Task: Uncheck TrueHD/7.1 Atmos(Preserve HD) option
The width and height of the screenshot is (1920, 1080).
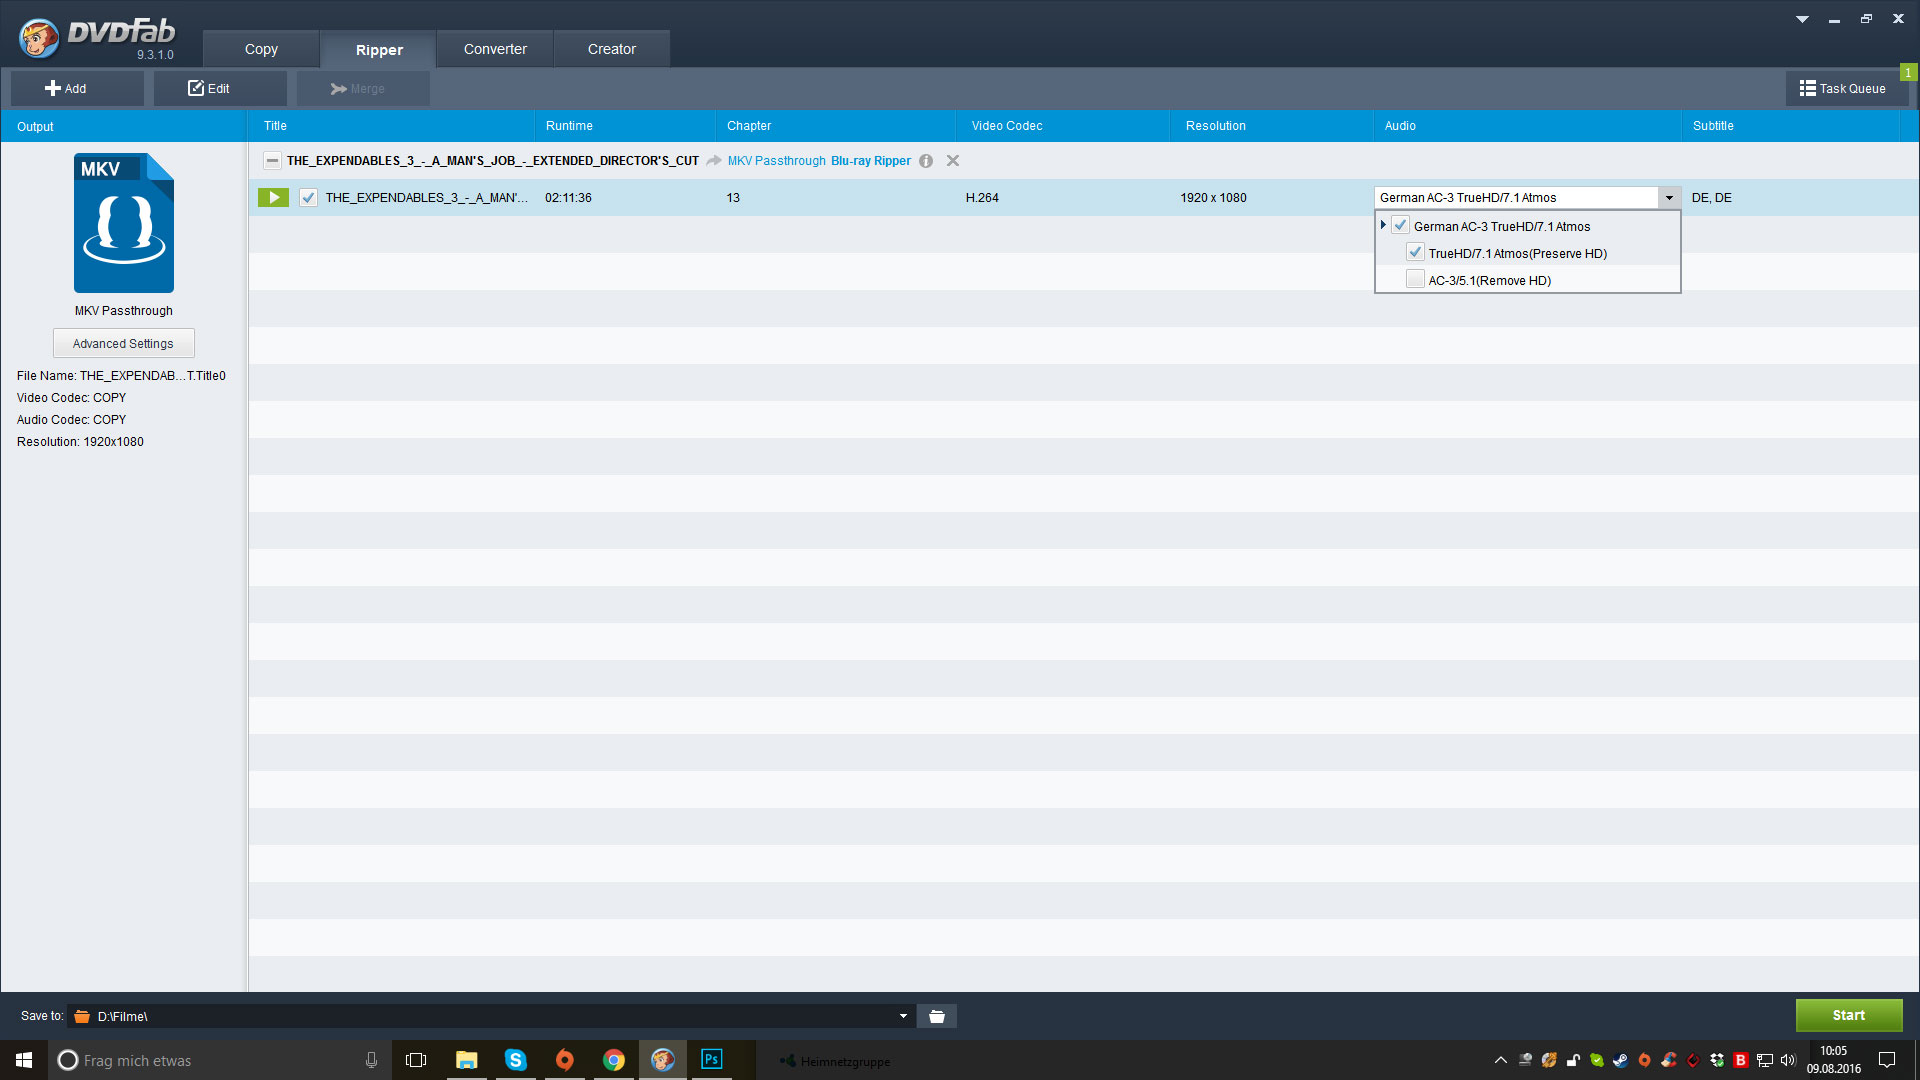Action: (1415, 253)
